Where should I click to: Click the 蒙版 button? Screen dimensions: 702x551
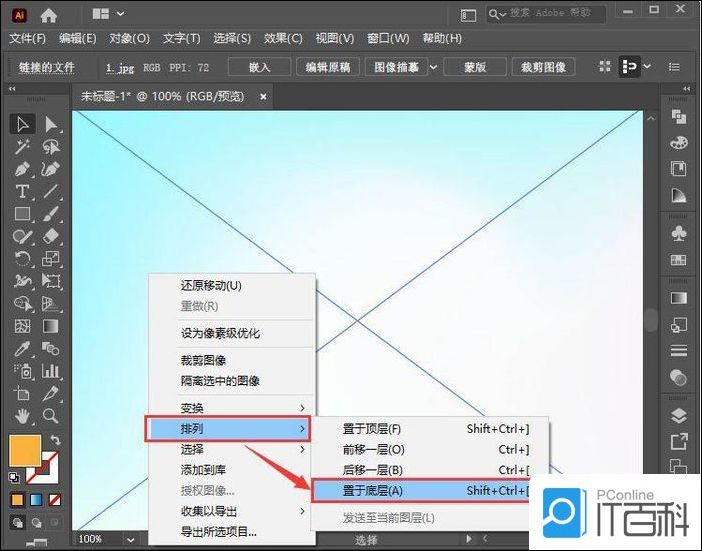click(475, 67)
